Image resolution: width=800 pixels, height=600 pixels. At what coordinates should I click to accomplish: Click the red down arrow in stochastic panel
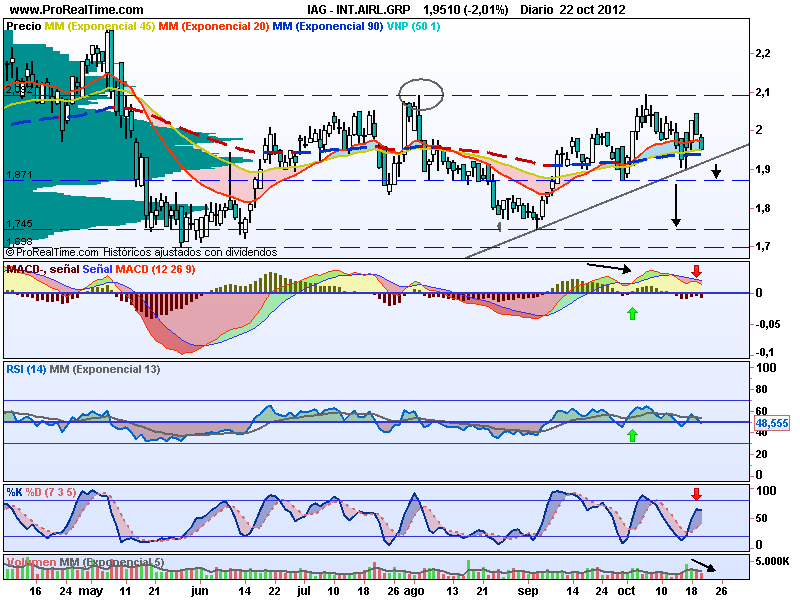click(x=697, y=494)
